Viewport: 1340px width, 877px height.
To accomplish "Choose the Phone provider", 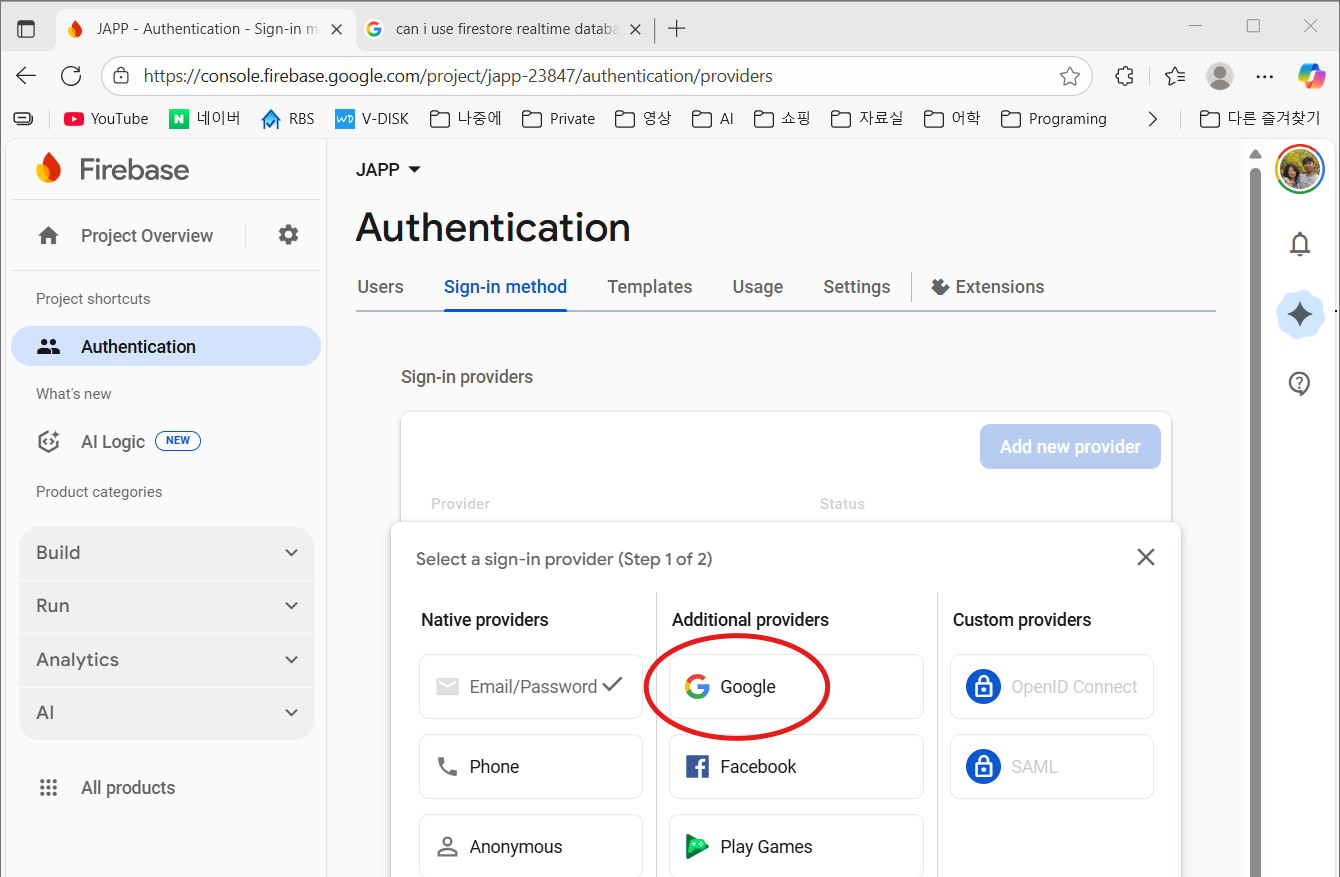I will point(531,767).
